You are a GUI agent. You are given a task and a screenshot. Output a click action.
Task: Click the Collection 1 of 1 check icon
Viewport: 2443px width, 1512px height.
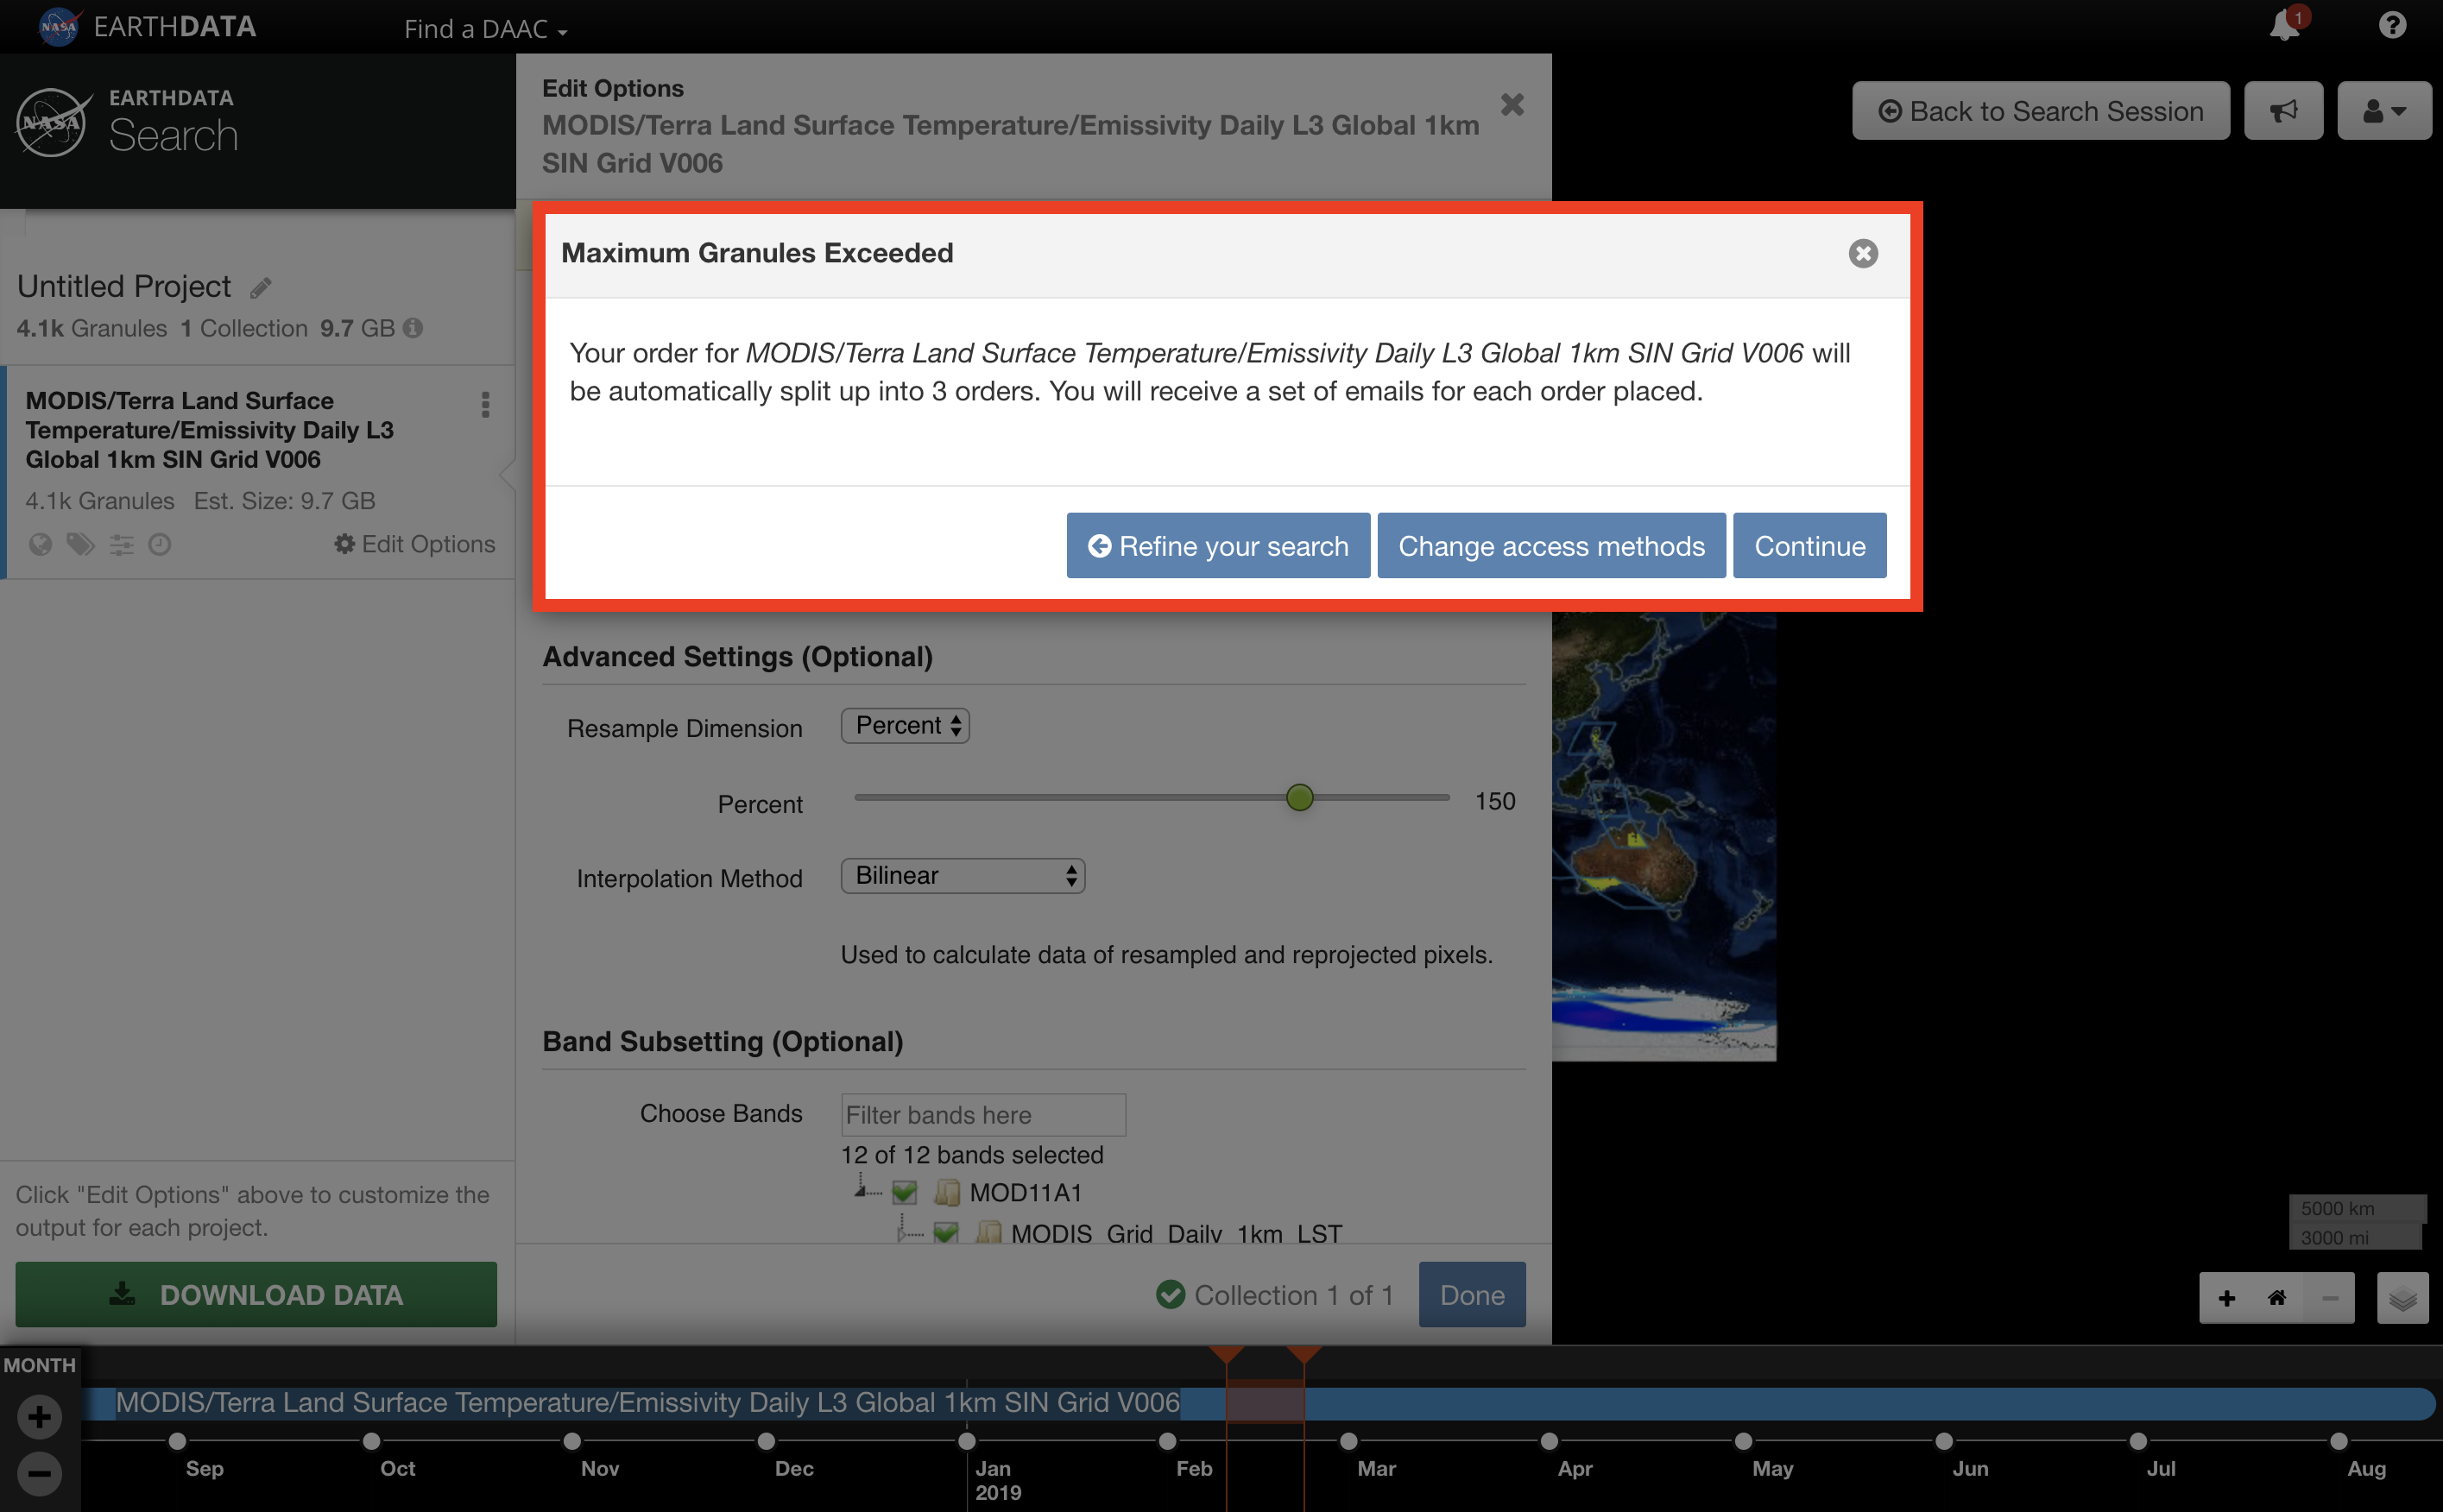pyautogui.click(x=1170, y=1294)
